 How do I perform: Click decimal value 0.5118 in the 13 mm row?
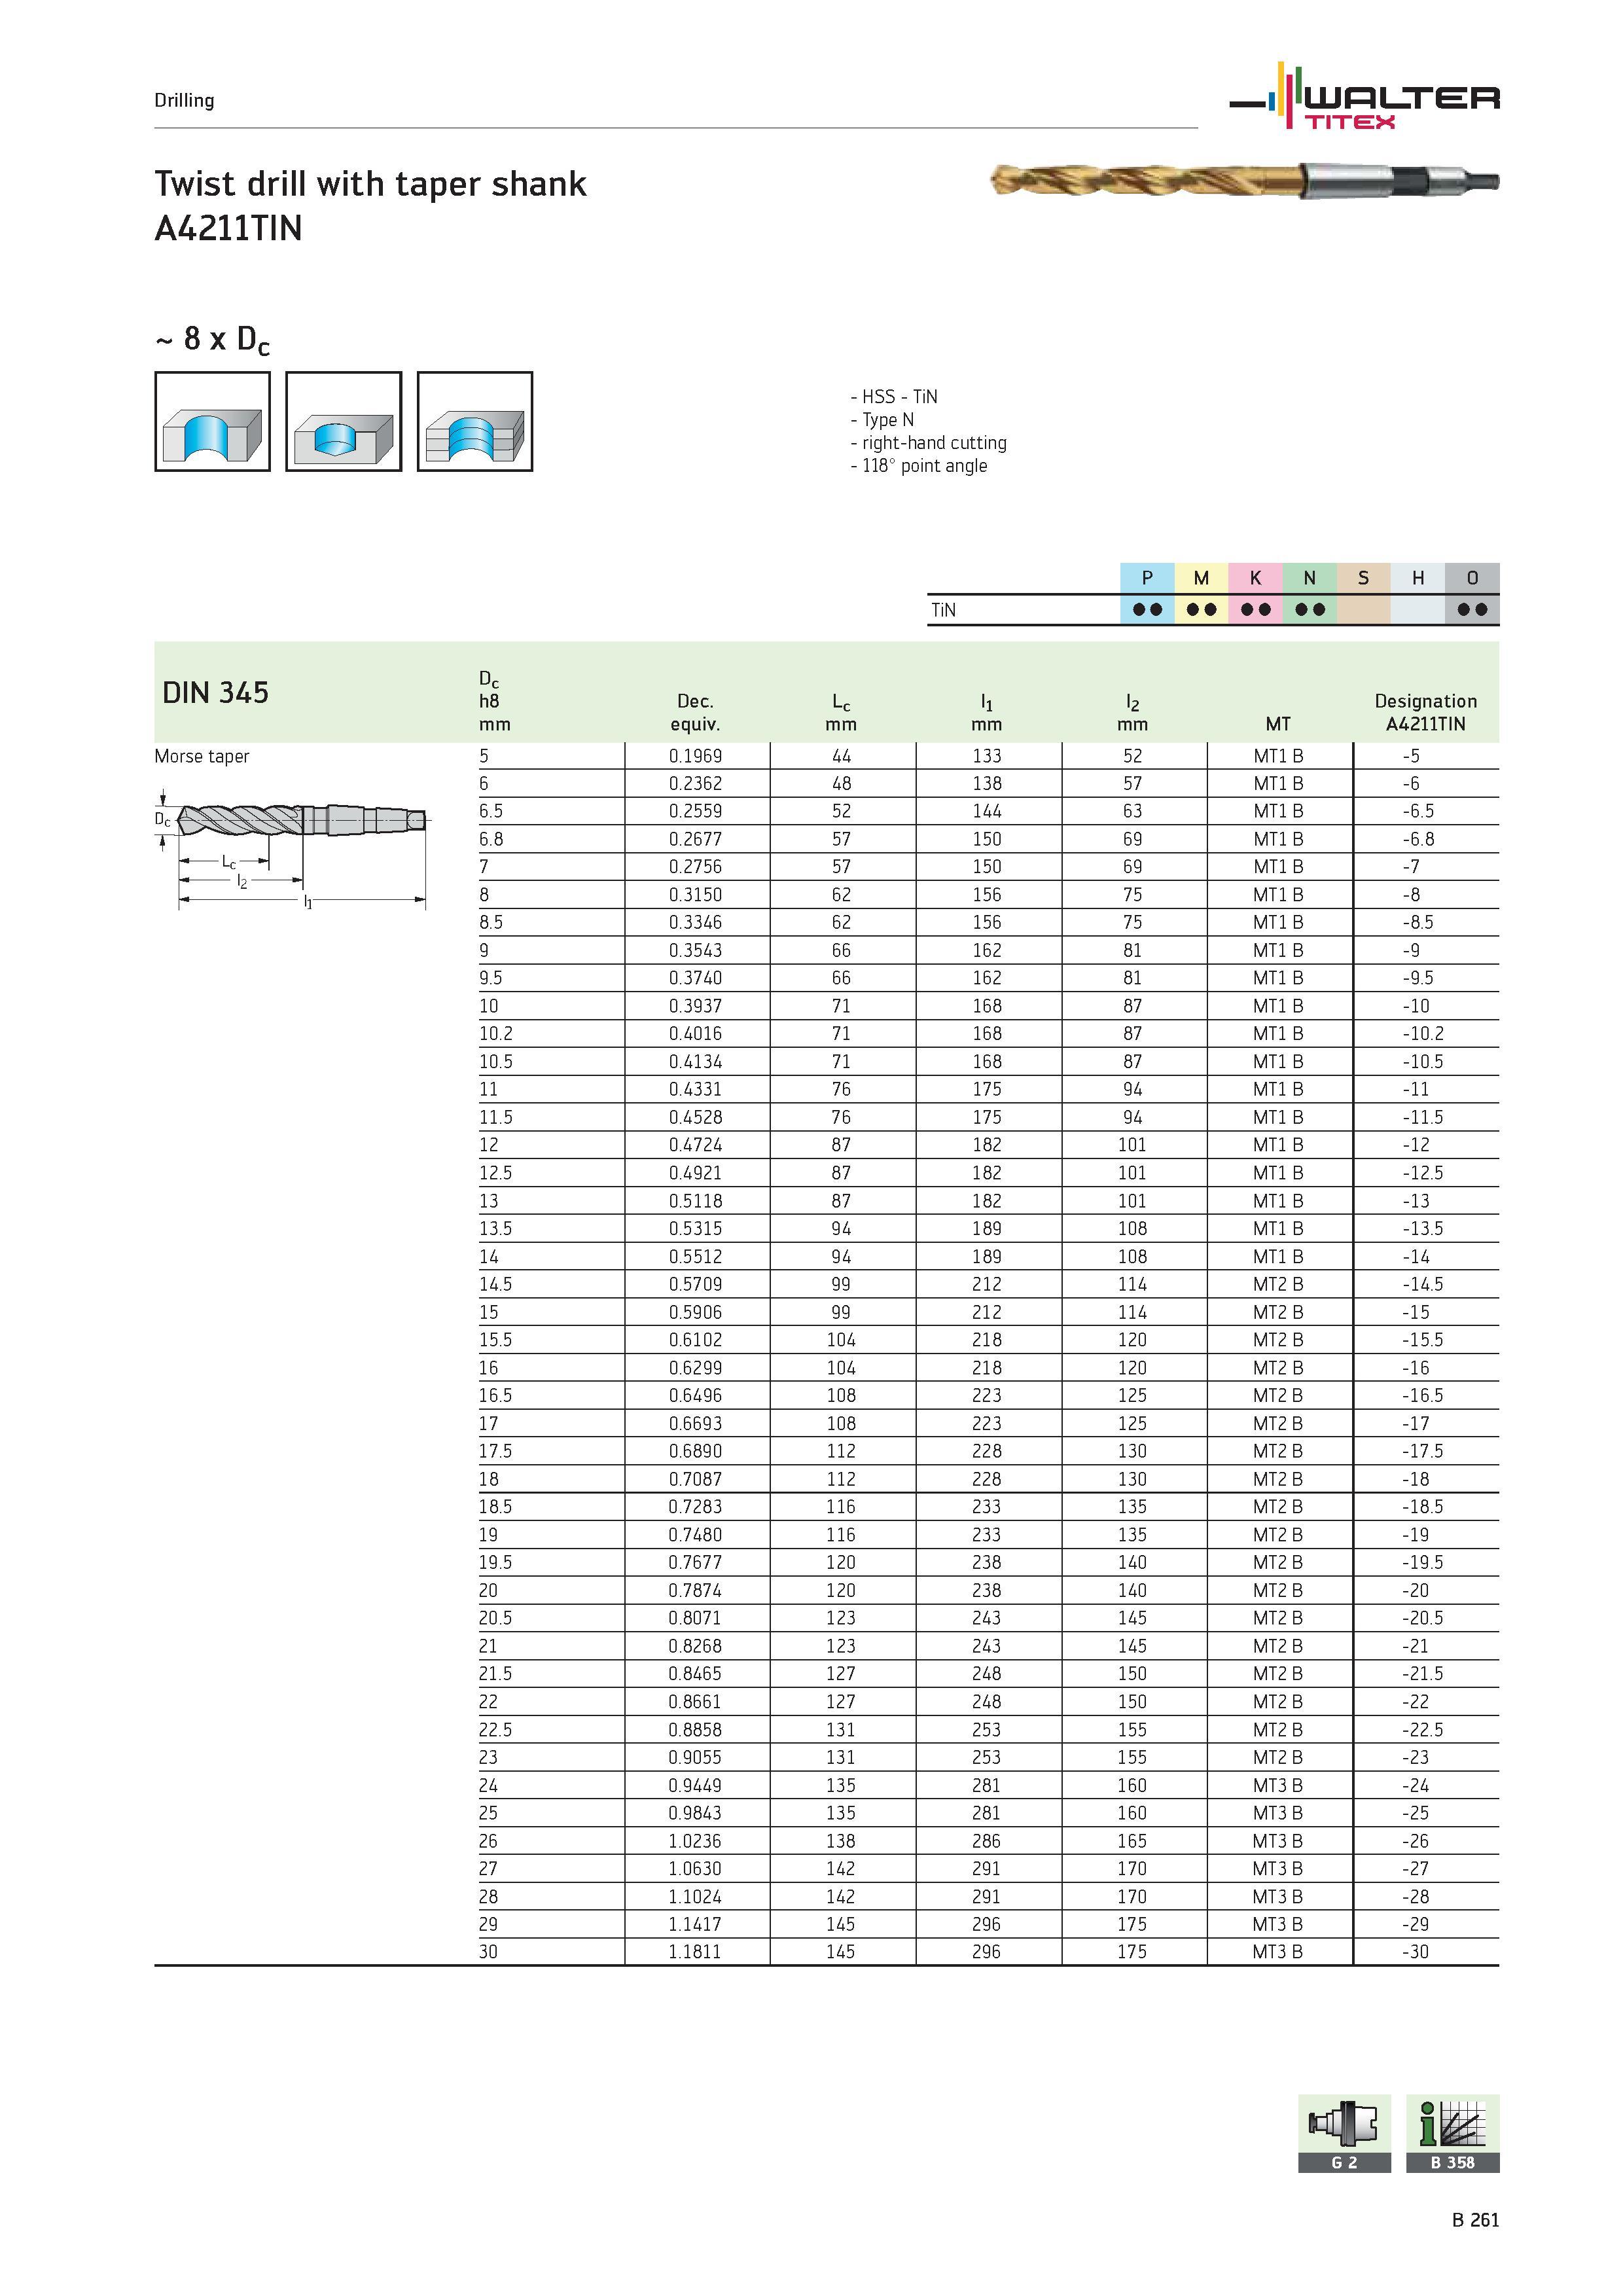(x=695, y=1201)
